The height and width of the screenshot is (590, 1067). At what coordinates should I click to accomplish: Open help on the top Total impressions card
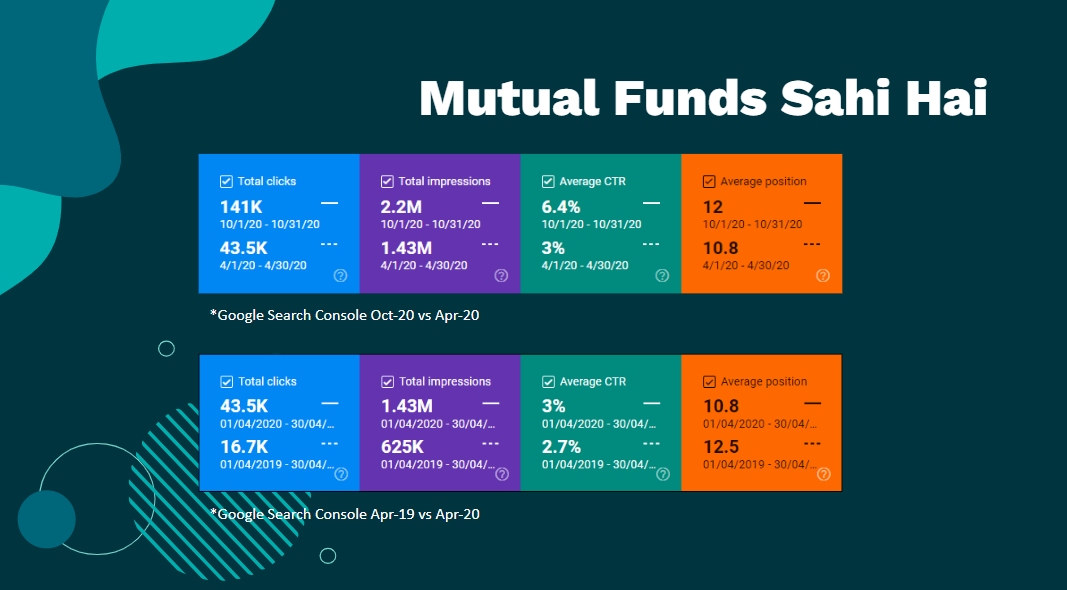[501, 275]
